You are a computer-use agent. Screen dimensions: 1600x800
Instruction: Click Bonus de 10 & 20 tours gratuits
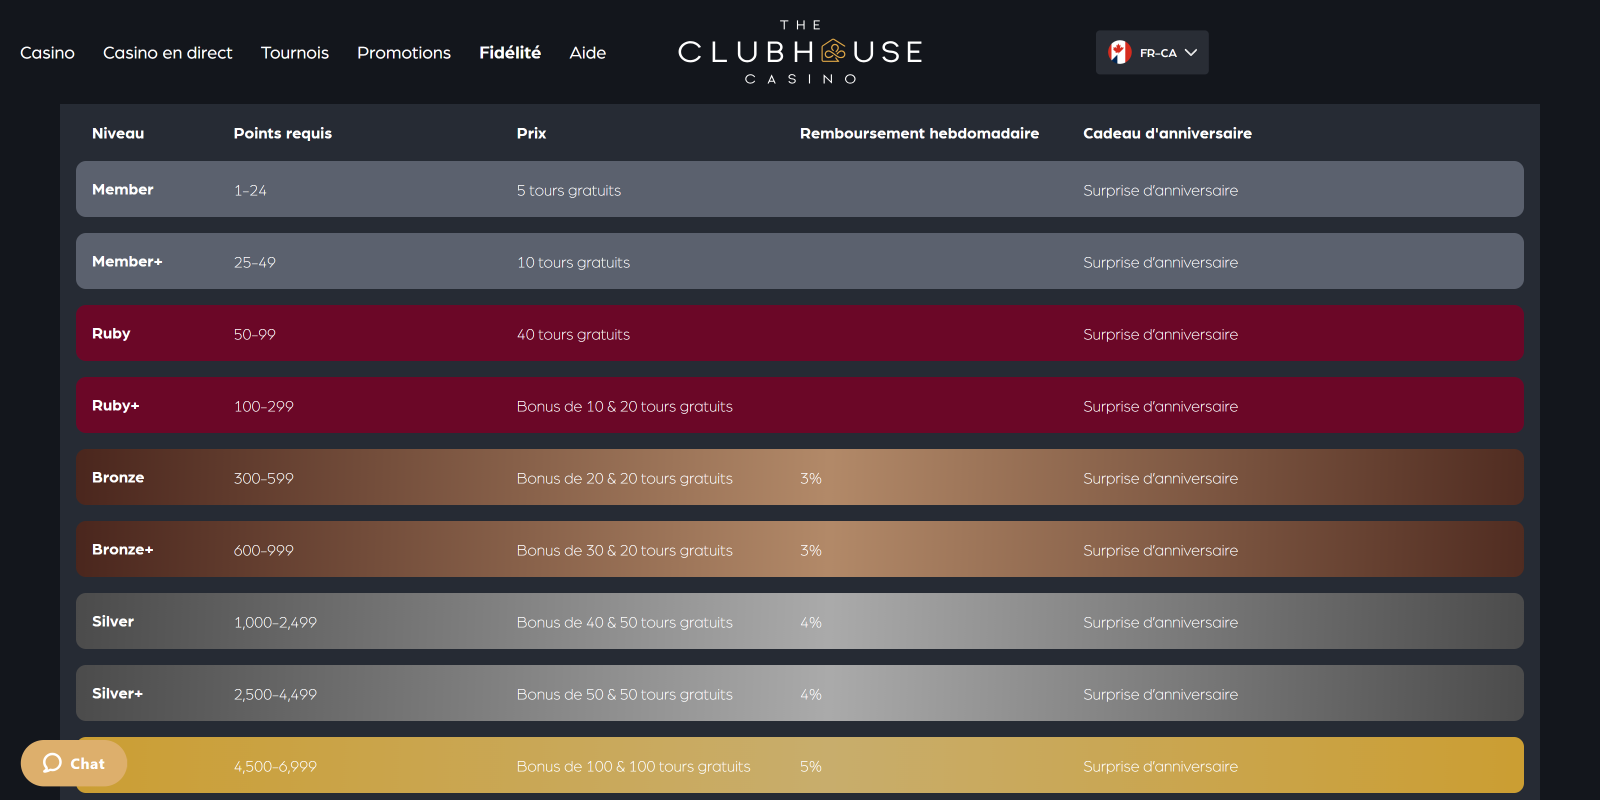tap(625, 406)
